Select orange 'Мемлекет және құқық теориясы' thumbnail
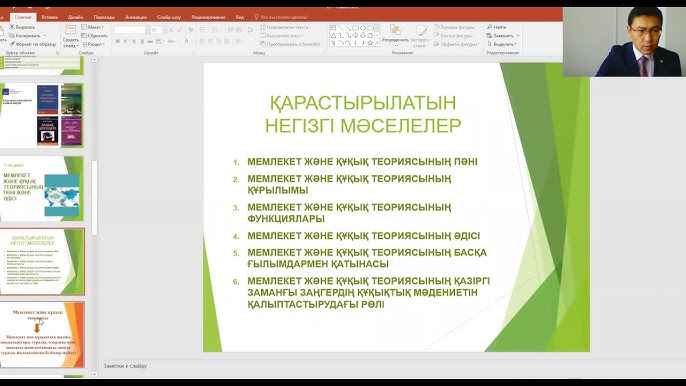Viewport: 686px width, 386px height. (42, 335)
